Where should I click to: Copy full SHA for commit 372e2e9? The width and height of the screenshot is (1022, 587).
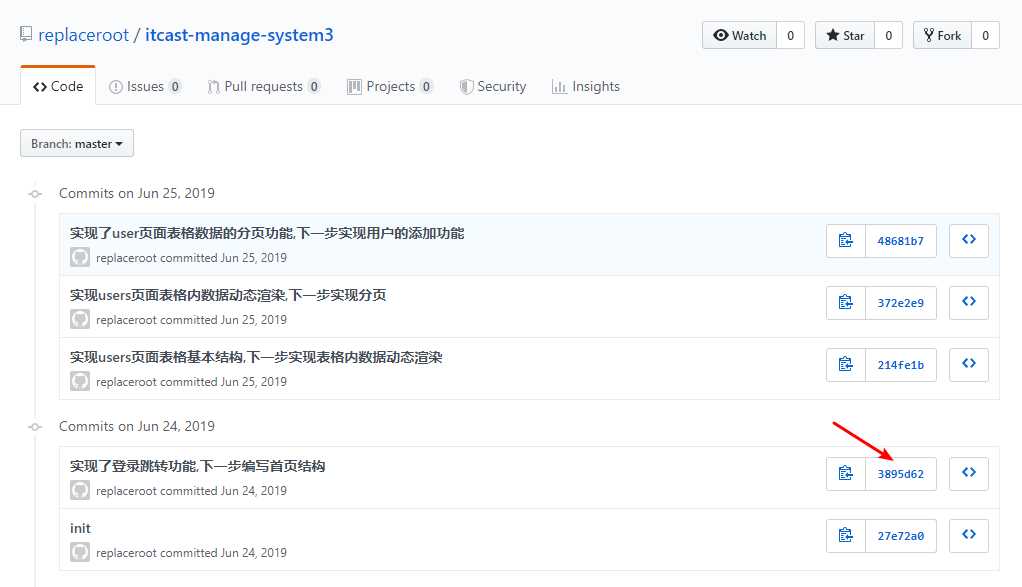[845, 302]
